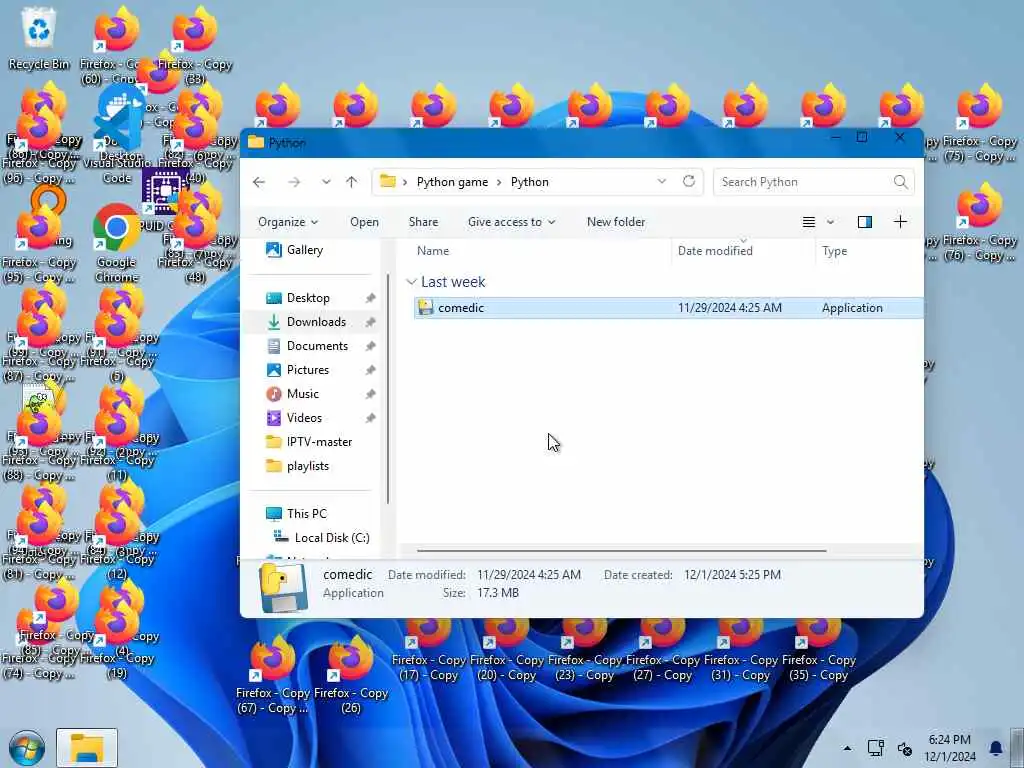Image resolution: width=1024 pixels, height=768 pixels.
Task: Open playlists folder in sidebar
Action: (308, 466)
